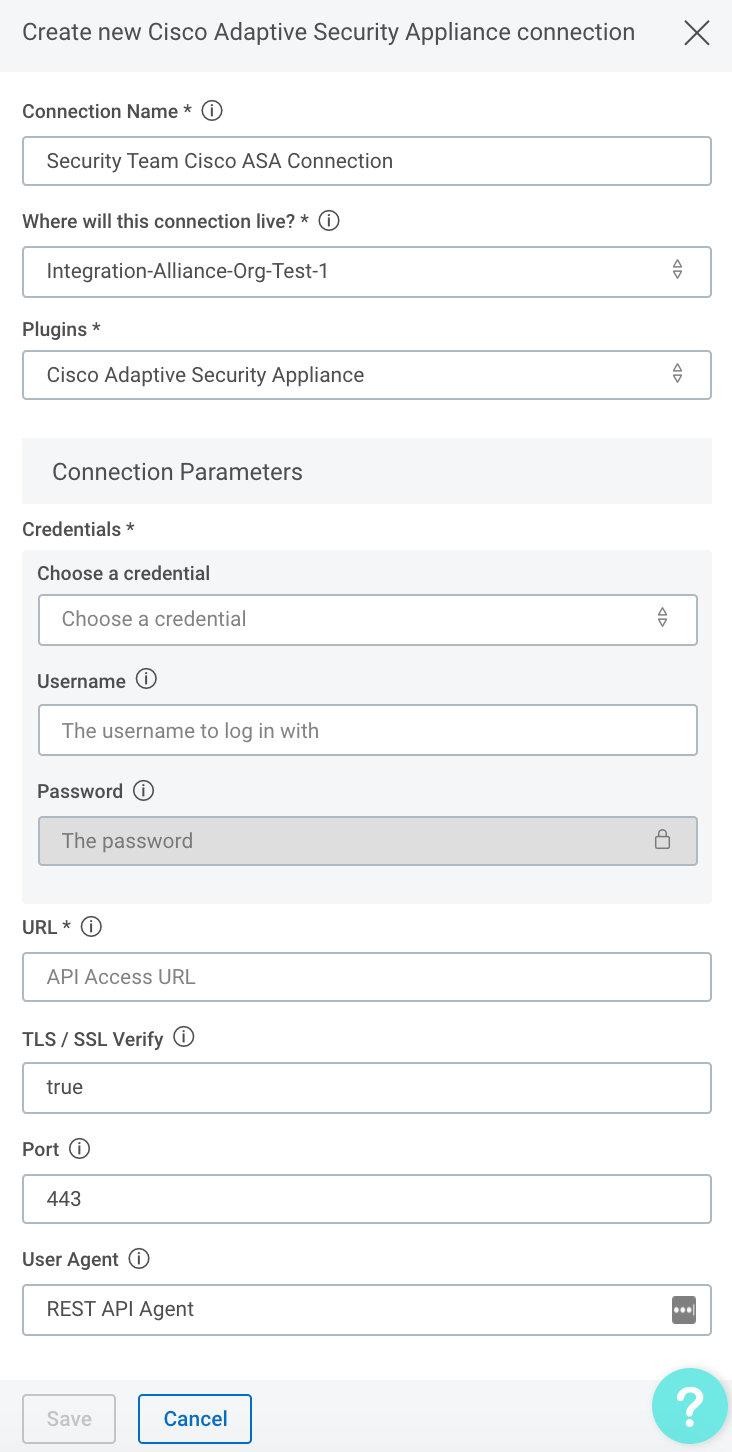This screenshot has width=732, height=1452.
Task: Click the Port field showing 443
Action: tap(367, 1198)
